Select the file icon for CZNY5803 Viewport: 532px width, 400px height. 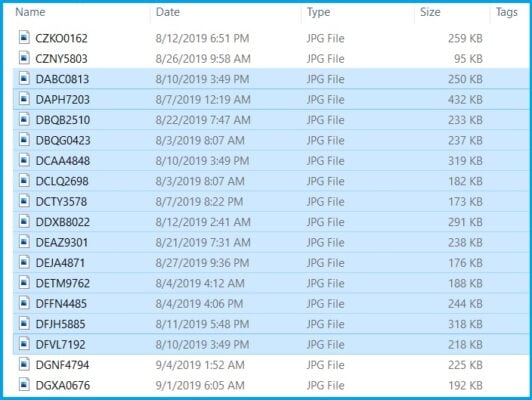(24, 58)
